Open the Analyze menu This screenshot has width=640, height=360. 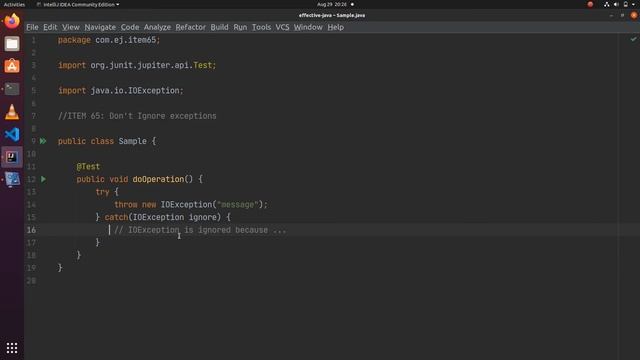(x=157, y=27)
